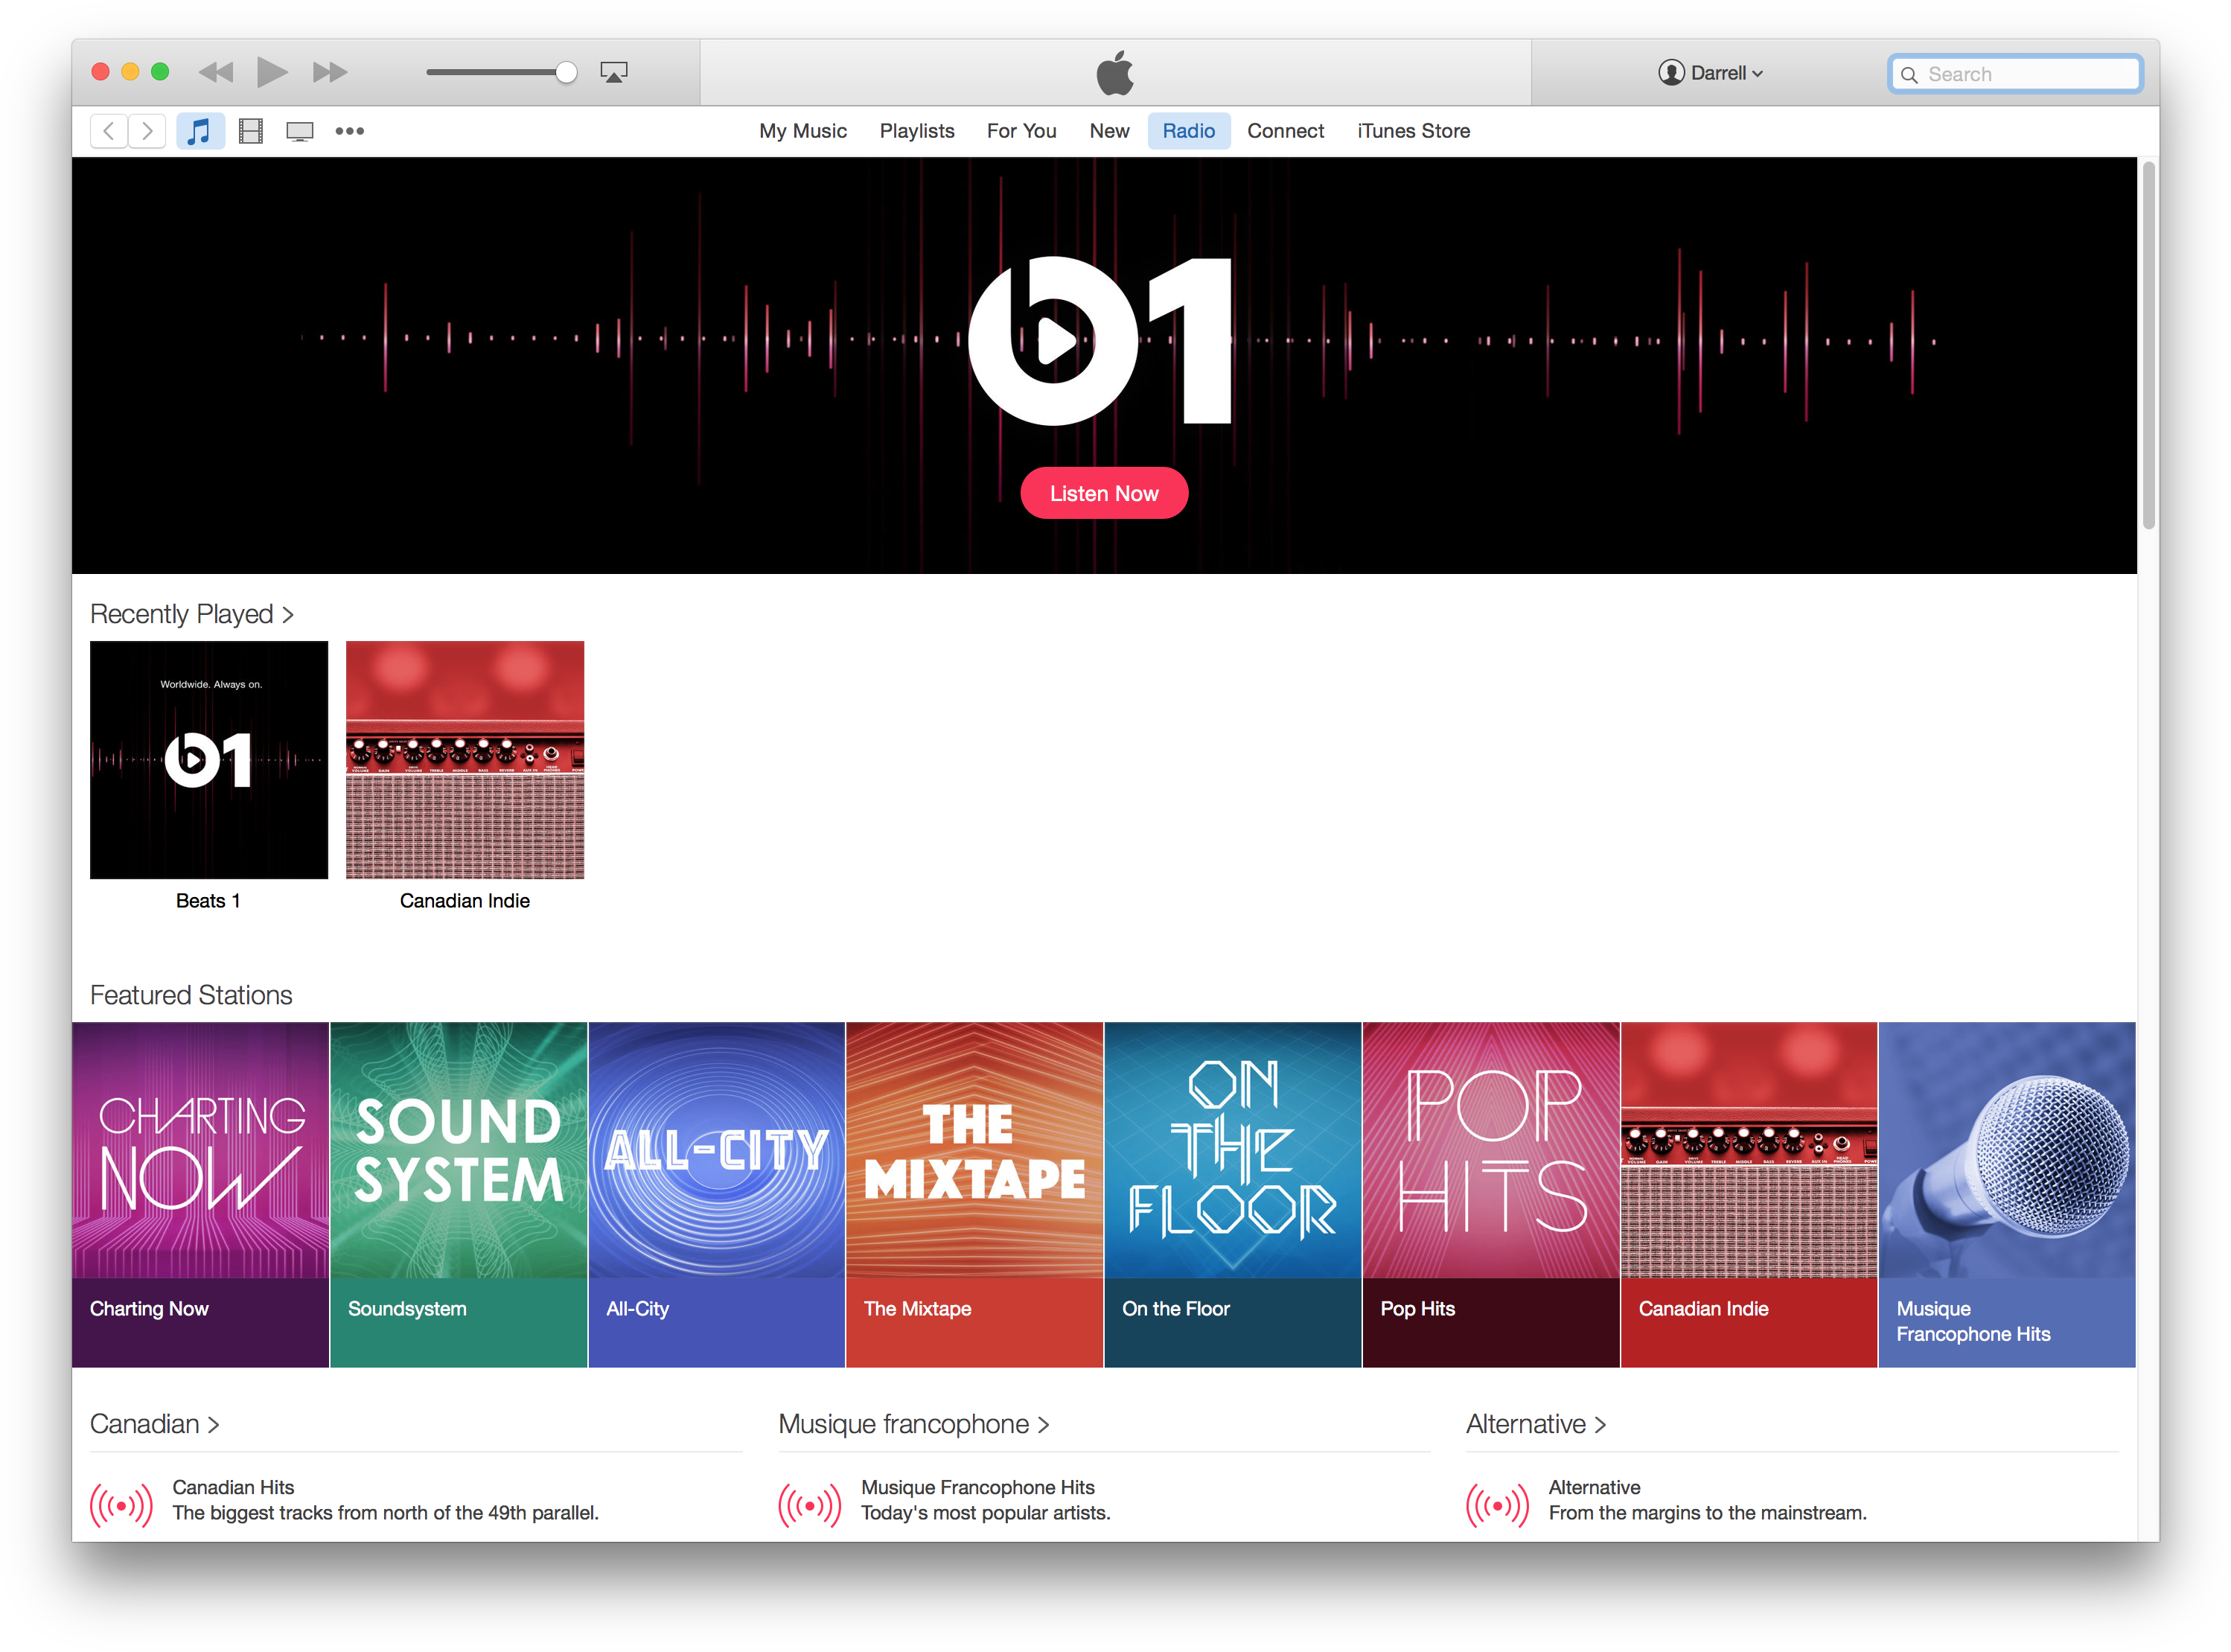Open the Soundsystem station
Screen dimensions: 2231x1652
click(458, 1194)
